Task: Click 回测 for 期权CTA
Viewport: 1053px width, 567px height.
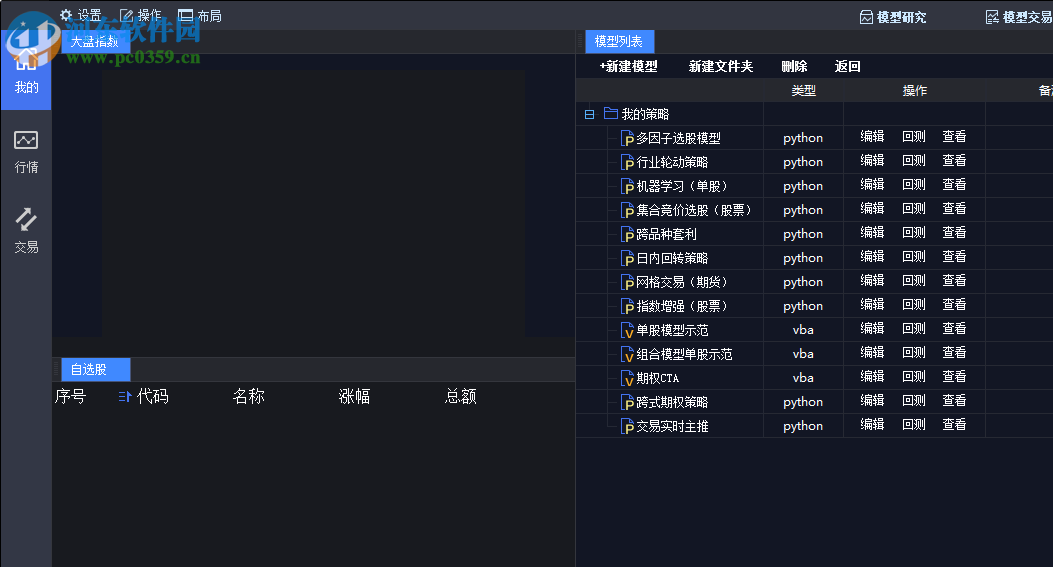Action: (914, 376)
